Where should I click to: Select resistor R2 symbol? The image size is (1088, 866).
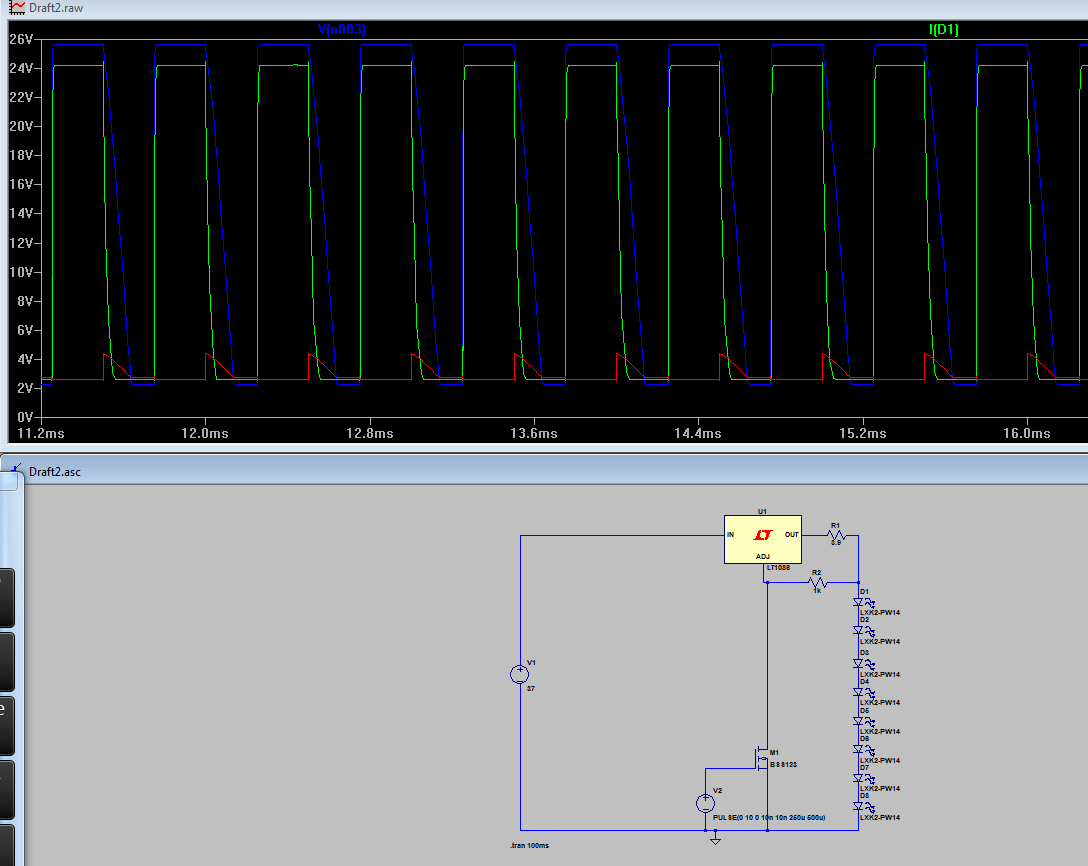coord(817,582)
